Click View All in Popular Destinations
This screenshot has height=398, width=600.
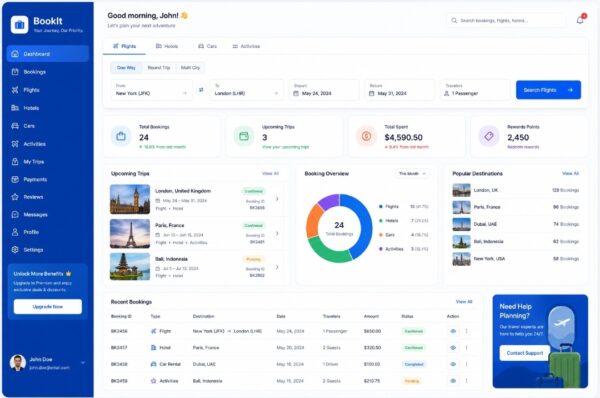pyautogui.click(x=570, y=174)
